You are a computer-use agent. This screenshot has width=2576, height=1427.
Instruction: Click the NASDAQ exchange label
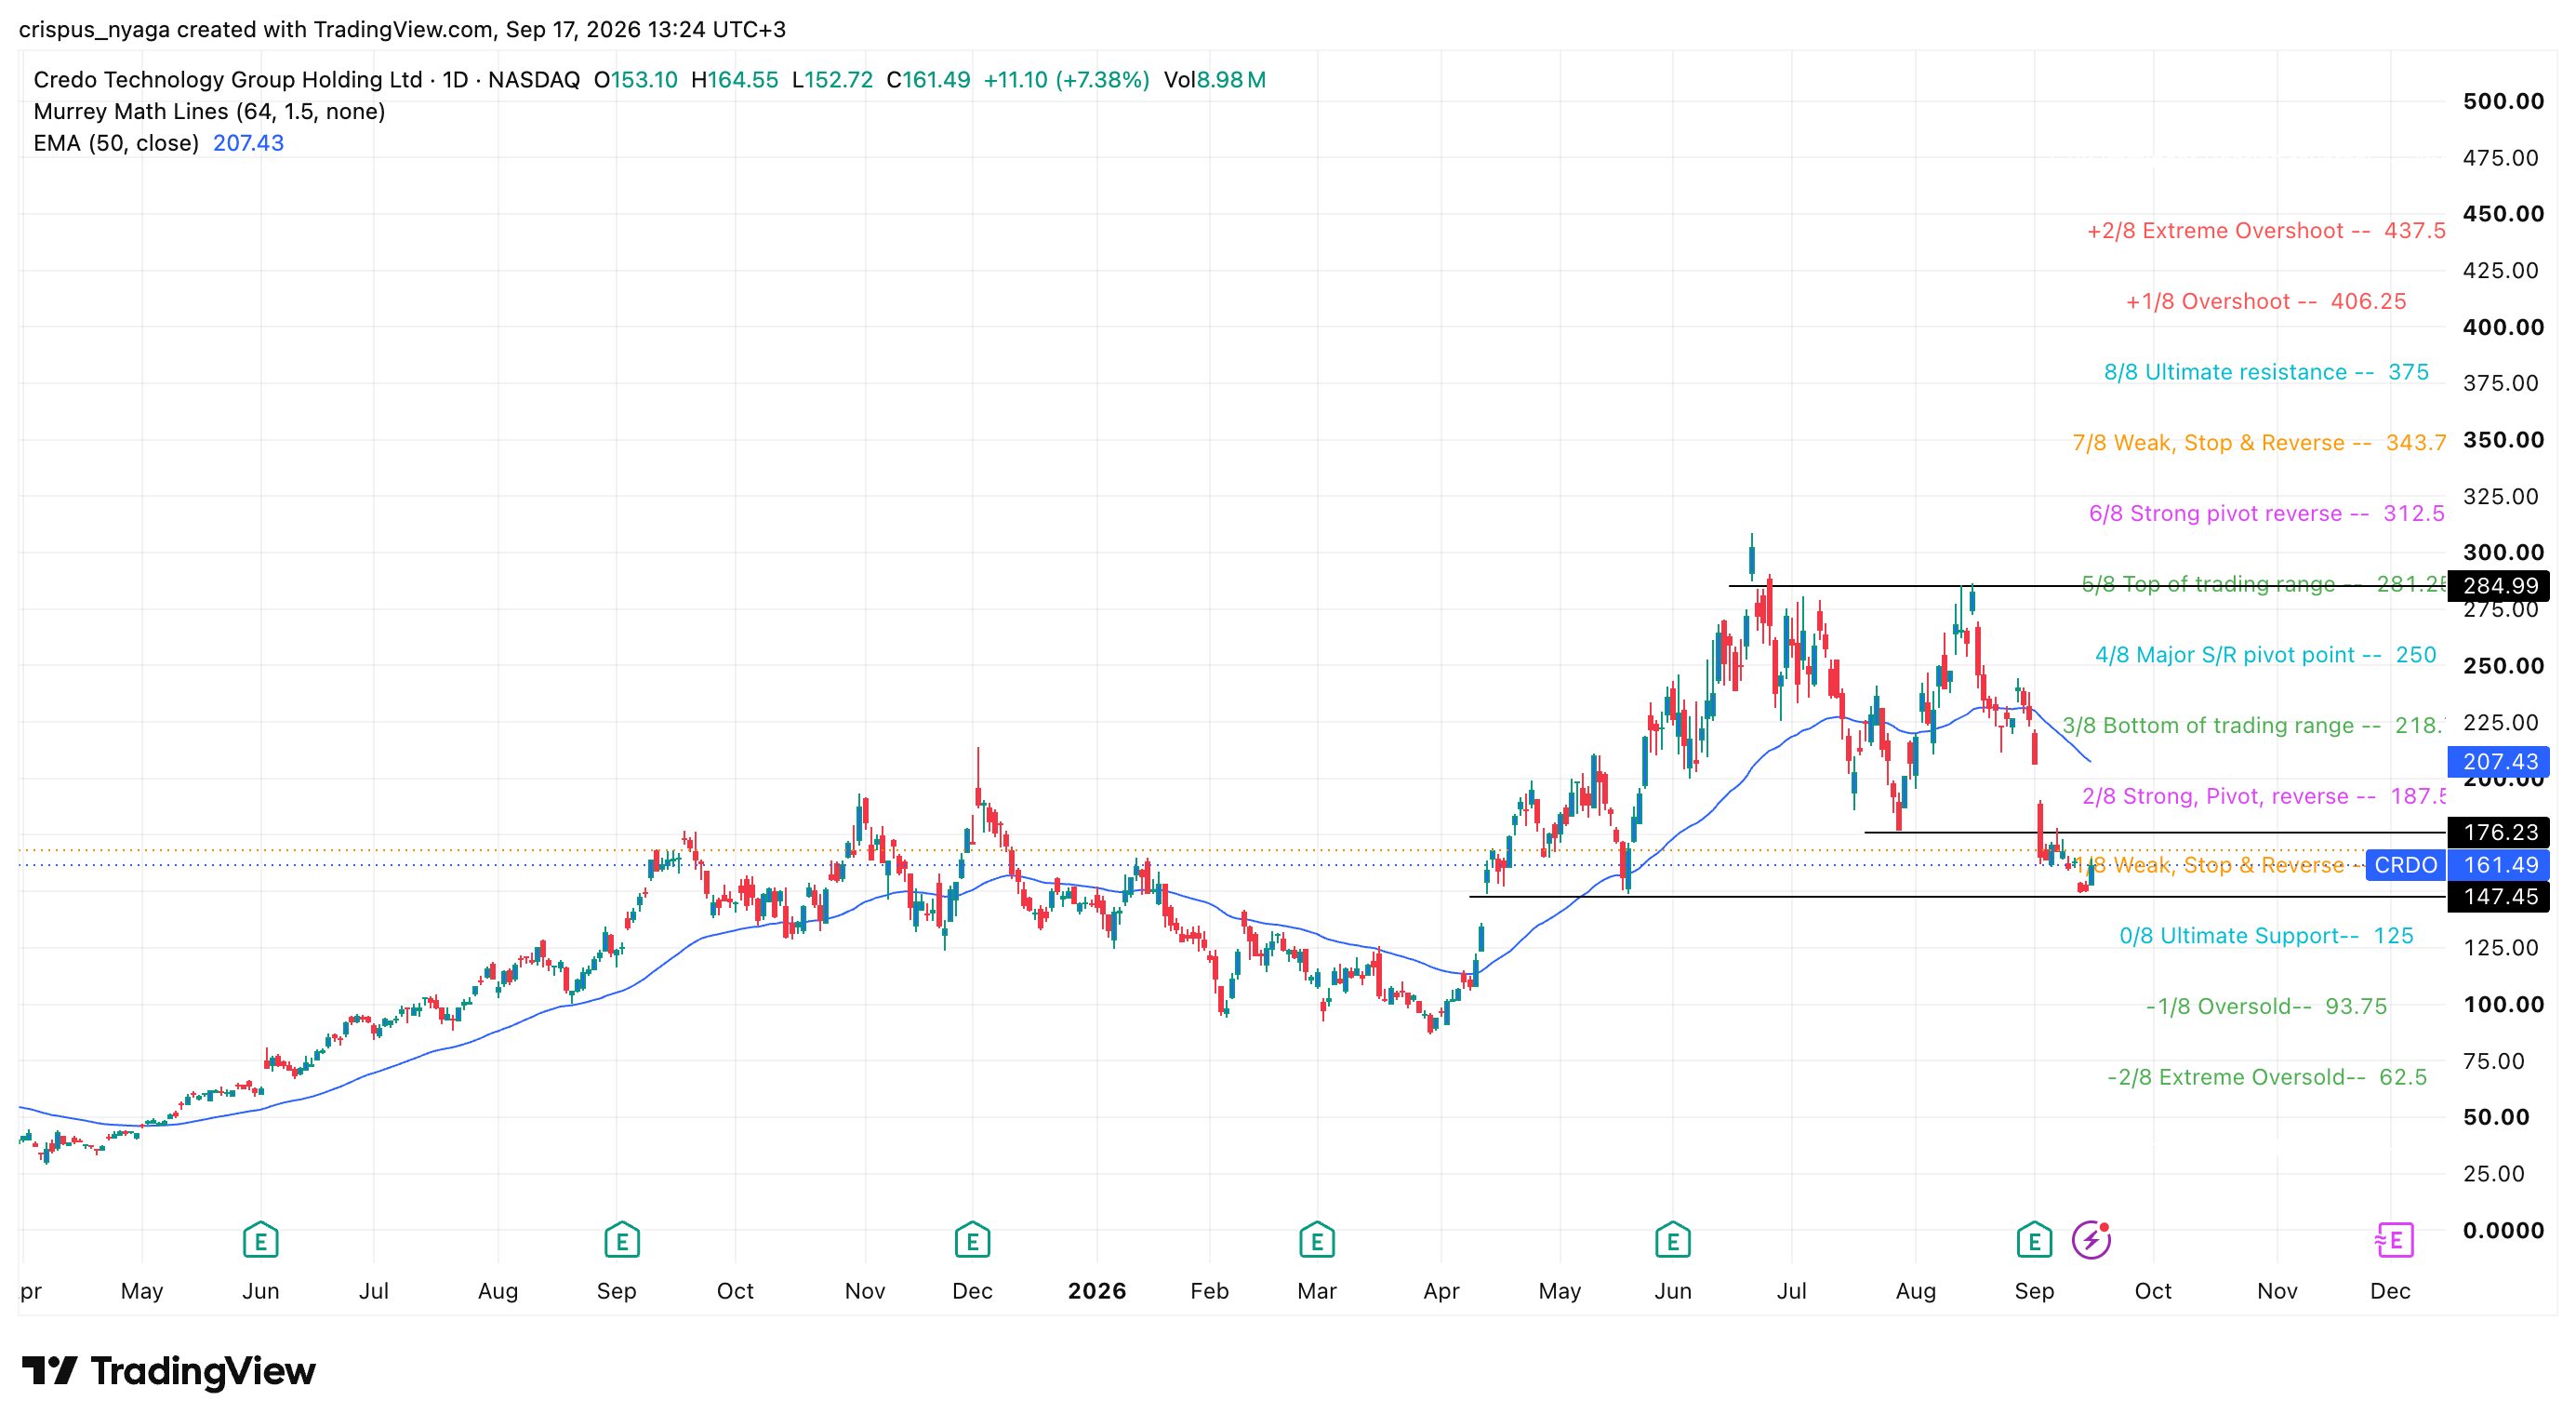[x=534, y=80]
